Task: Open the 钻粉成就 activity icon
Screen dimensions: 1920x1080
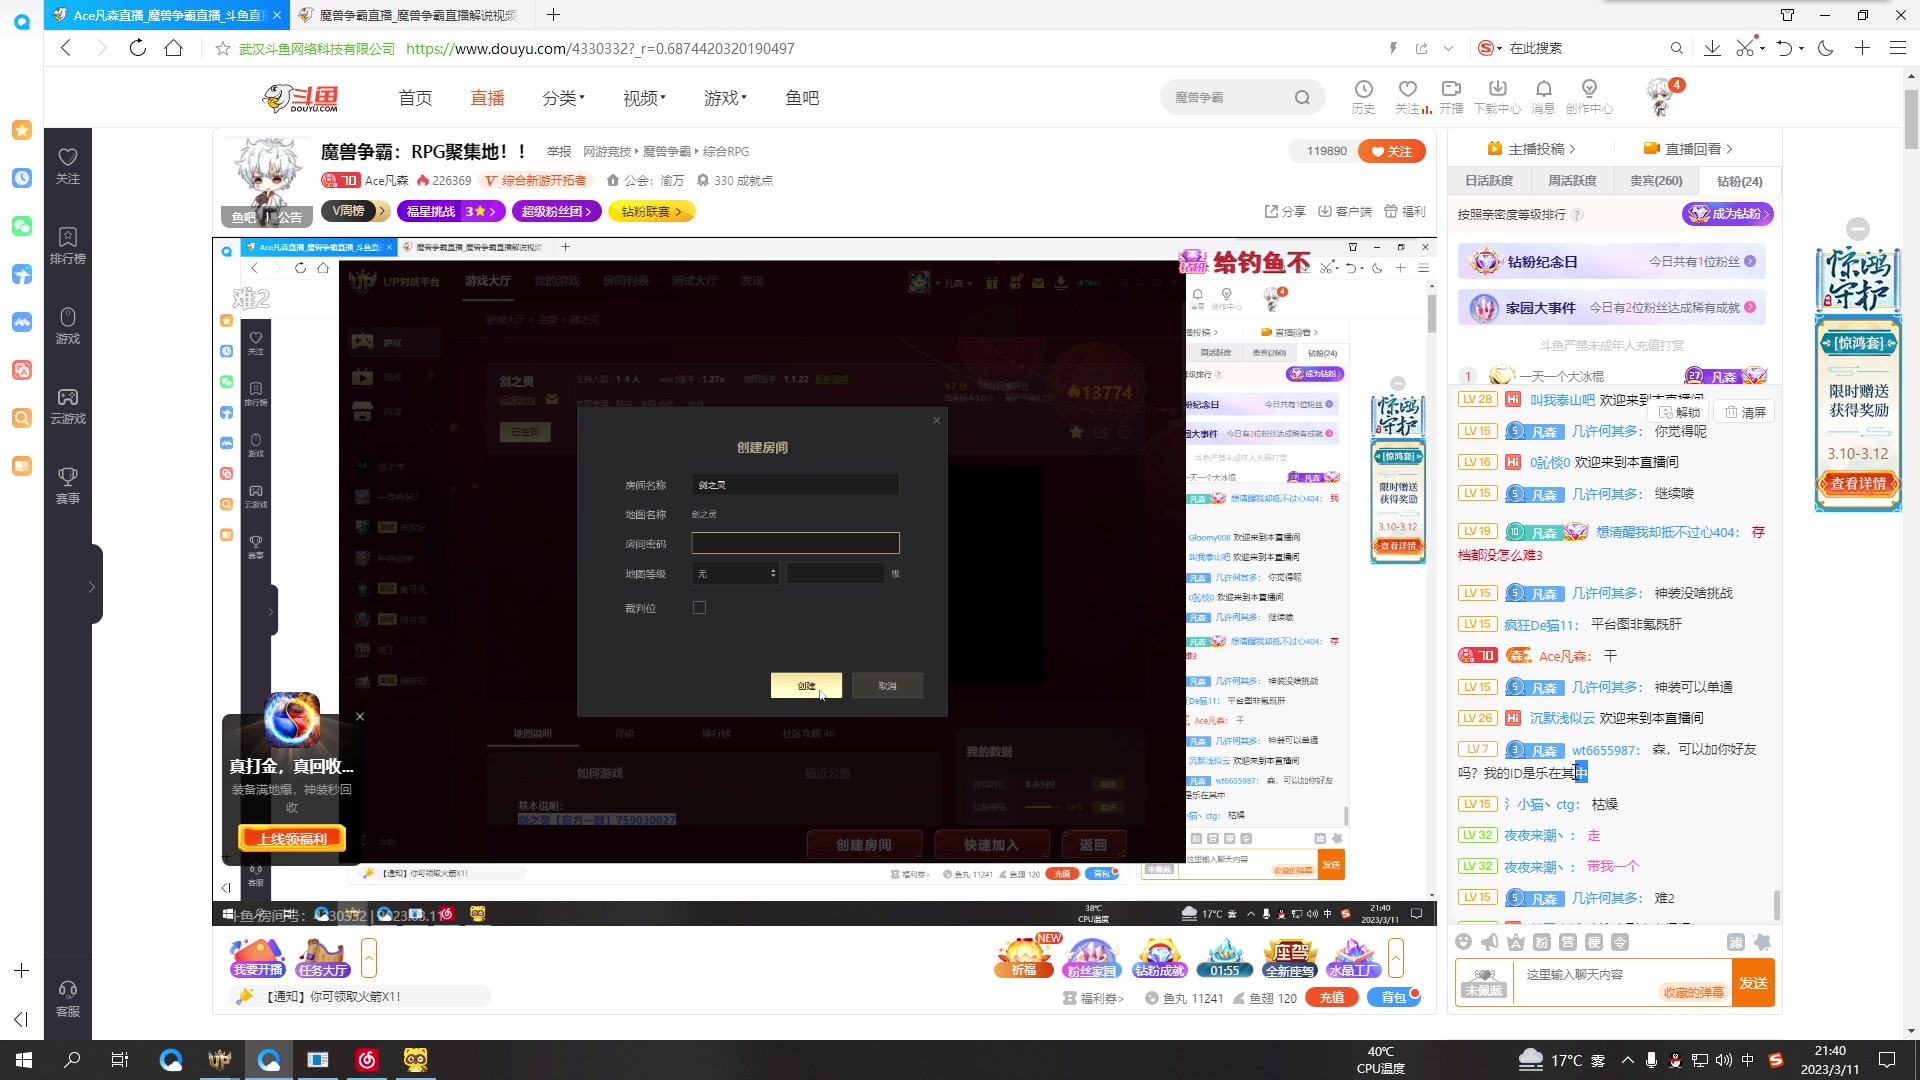Action: (x=1159, y=957)
